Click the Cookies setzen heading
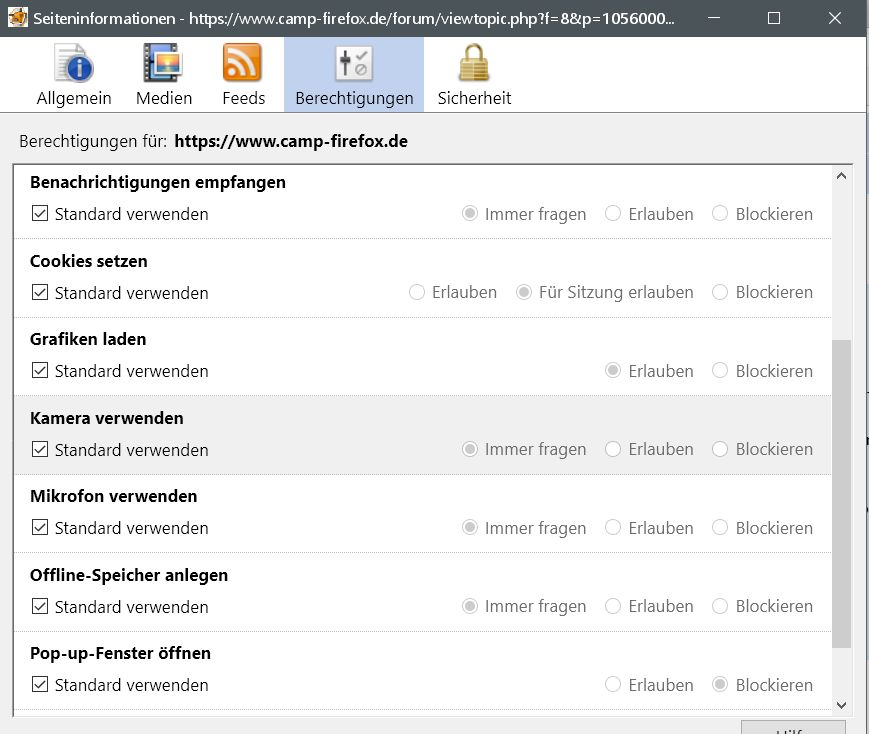 point(89,261)
